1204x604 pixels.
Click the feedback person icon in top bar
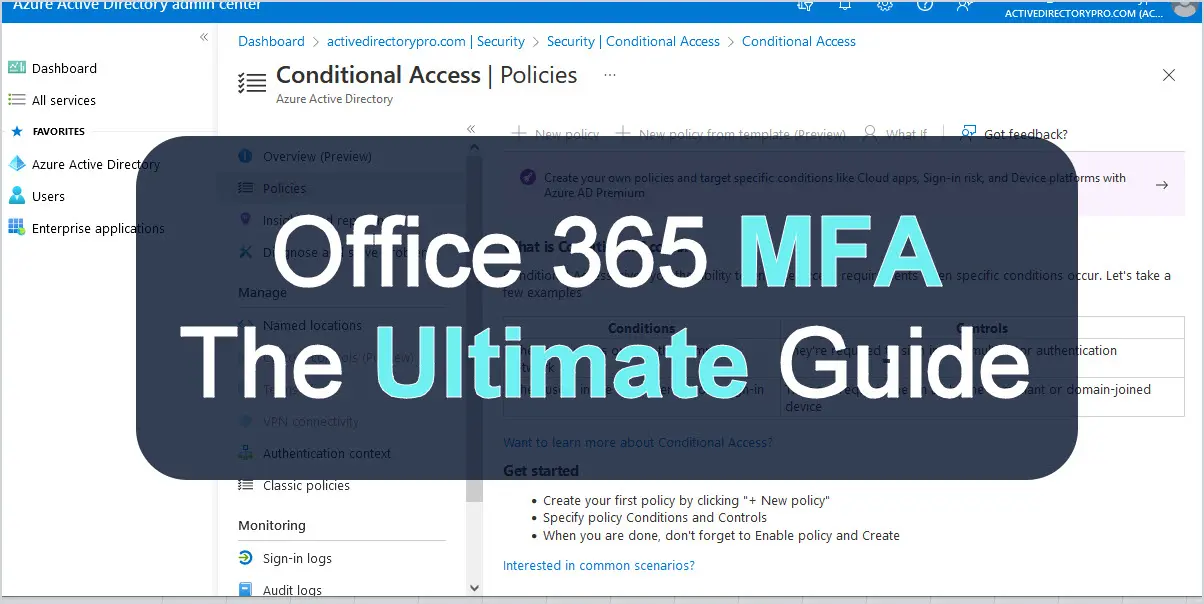tap(964, 5)
